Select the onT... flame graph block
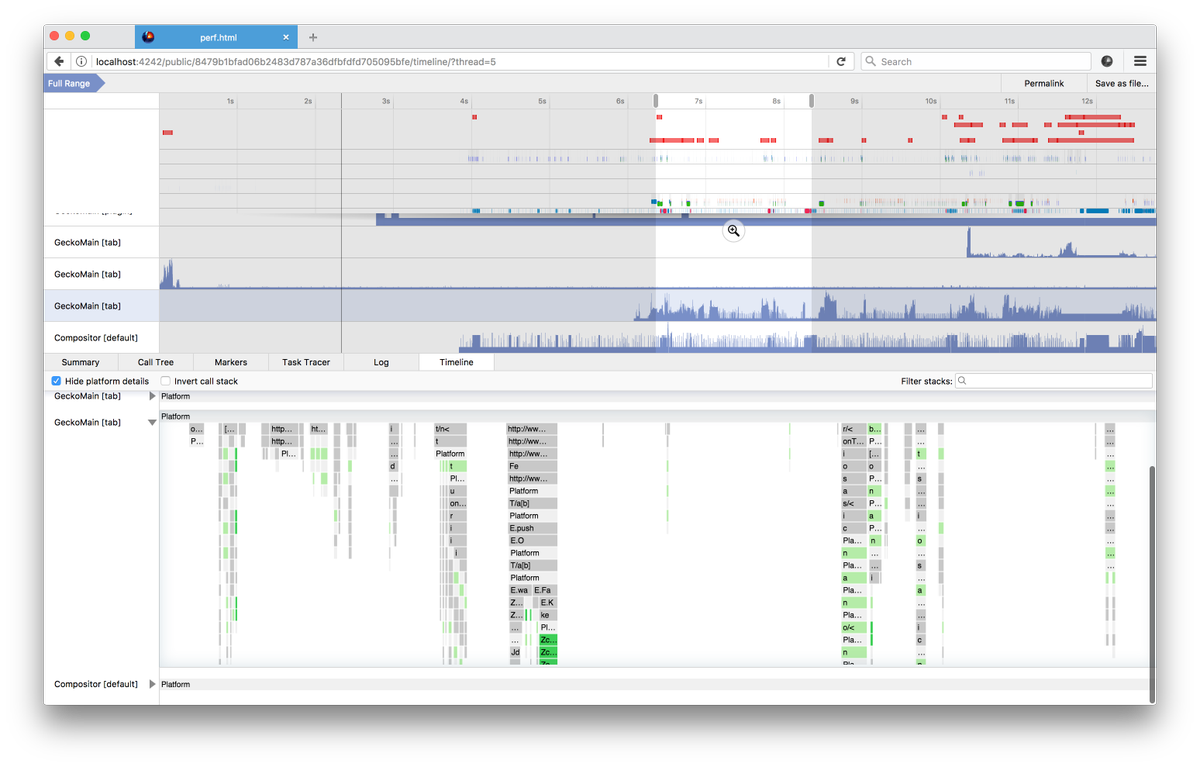The width and height of the screenshot is (1200, 767). pos(853,441)
